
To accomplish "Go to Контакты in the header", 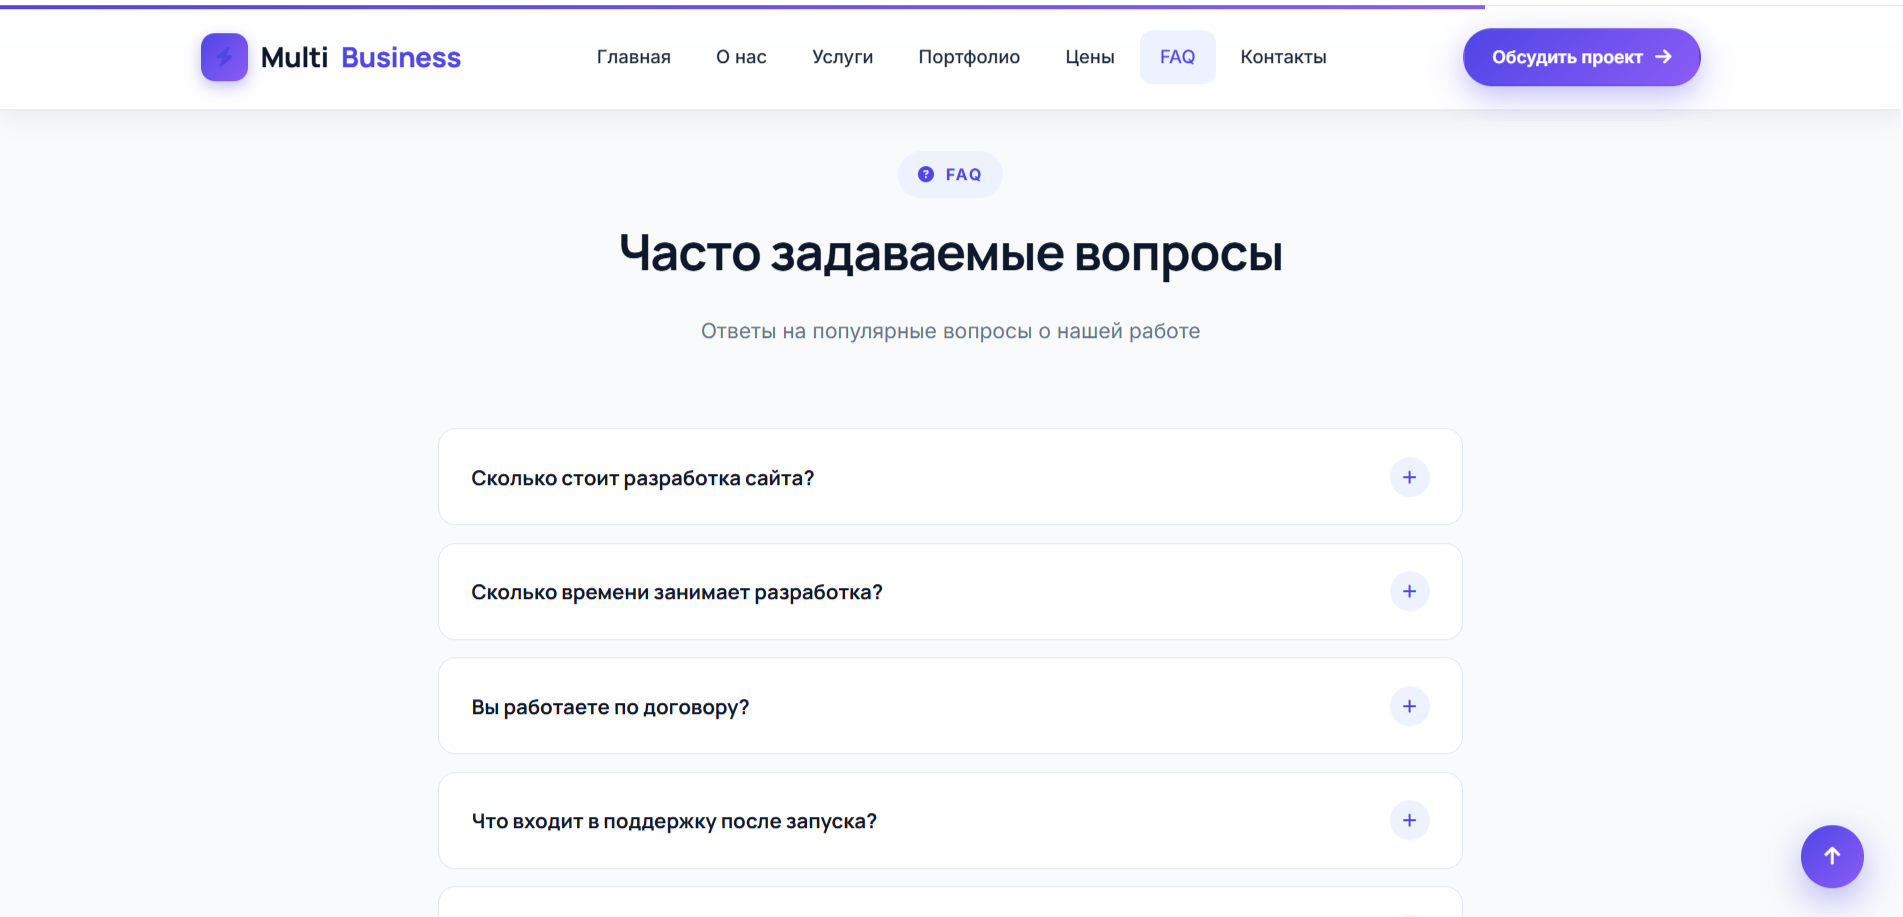I will click(x=1284, y=57).
